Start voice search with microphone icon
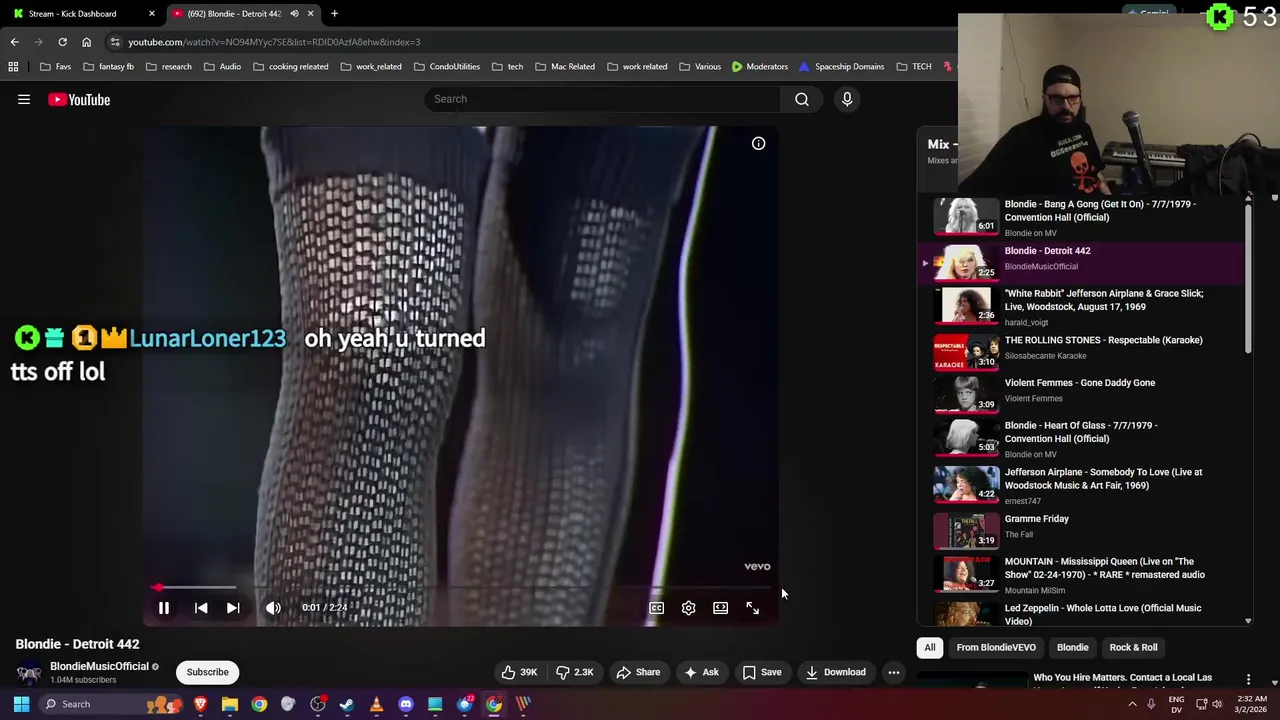Image resolution: width=1280 pixels, height=720 pixels. tap(847, 99)
